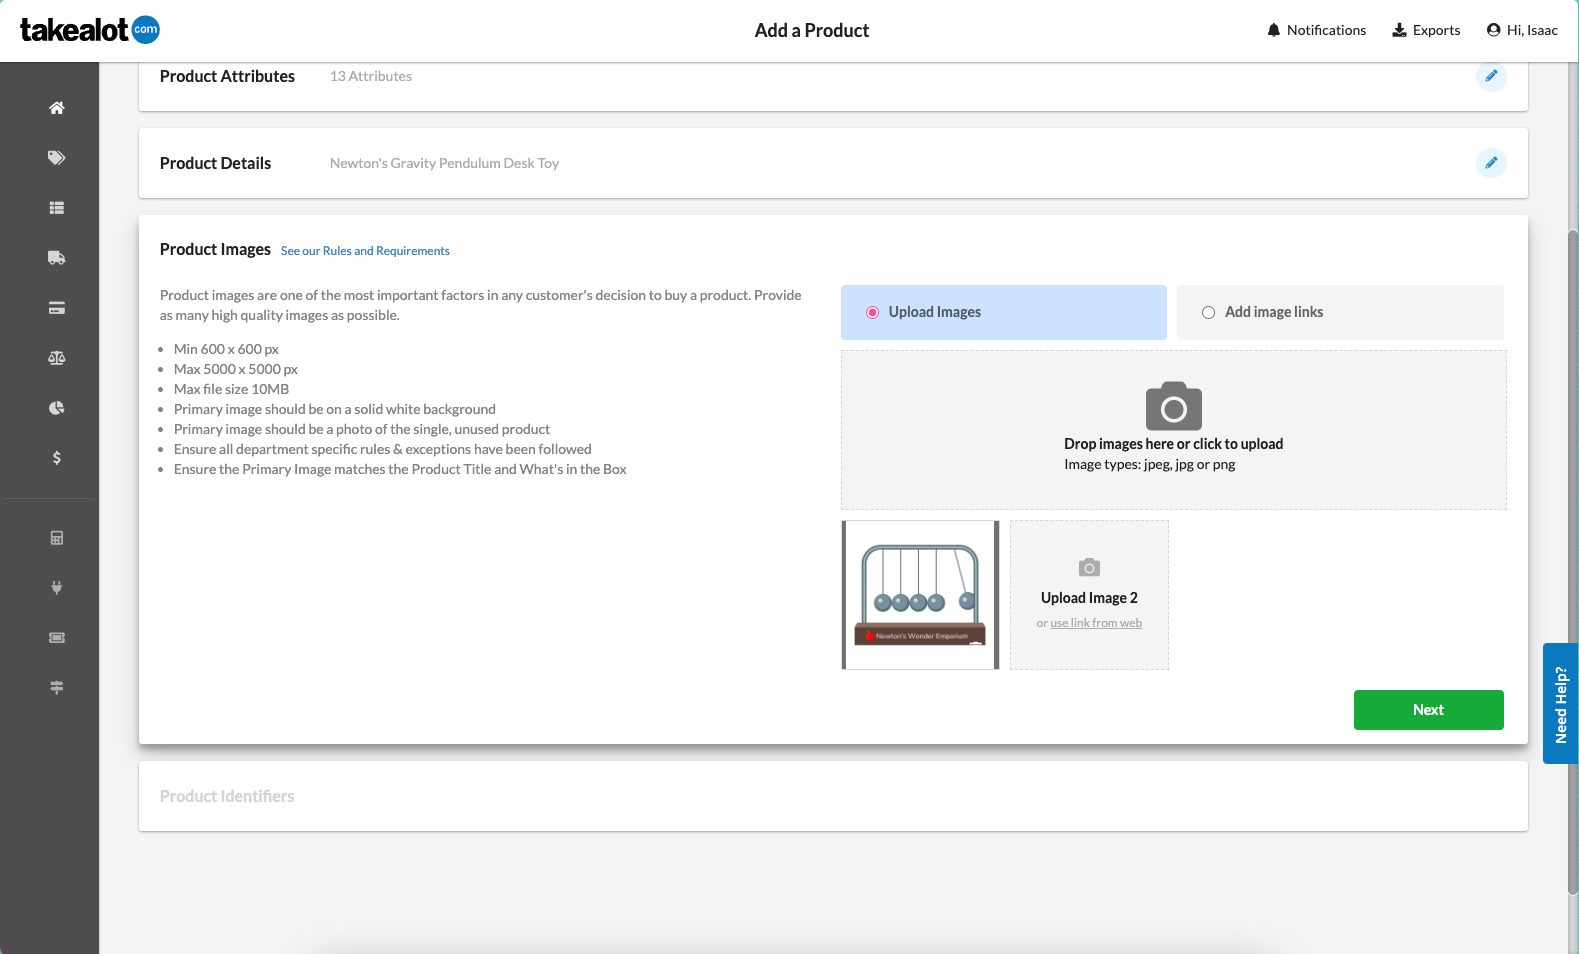Open the pie chart reports icon
The height and width of the screenshot is (954, 1579).
[57, 408]
